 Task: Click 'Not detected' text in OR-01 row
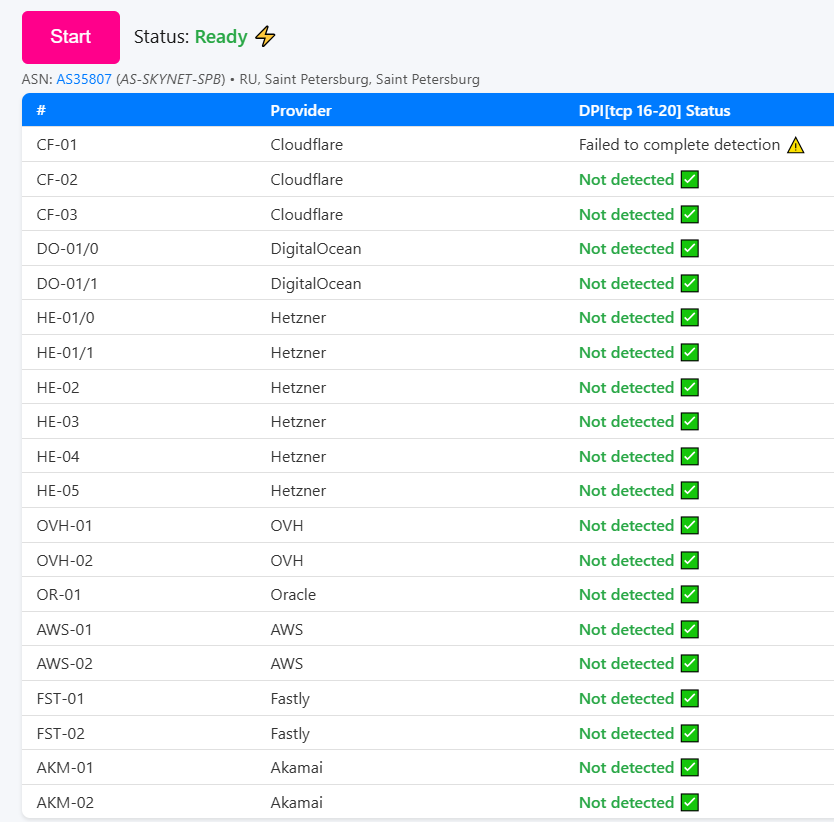click(627, 594)
